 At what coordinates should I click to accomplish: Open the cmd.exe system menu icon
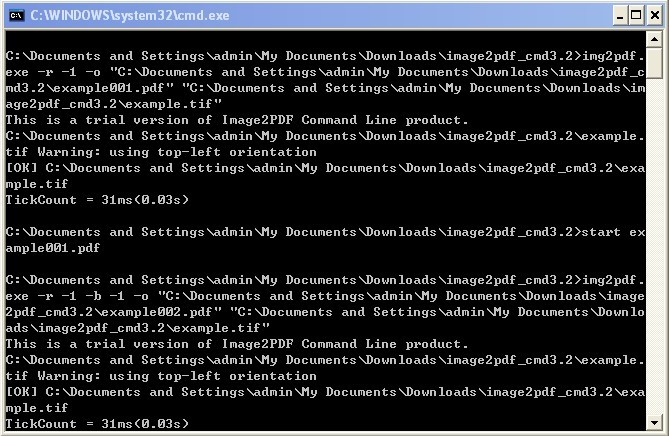(16, 16)
